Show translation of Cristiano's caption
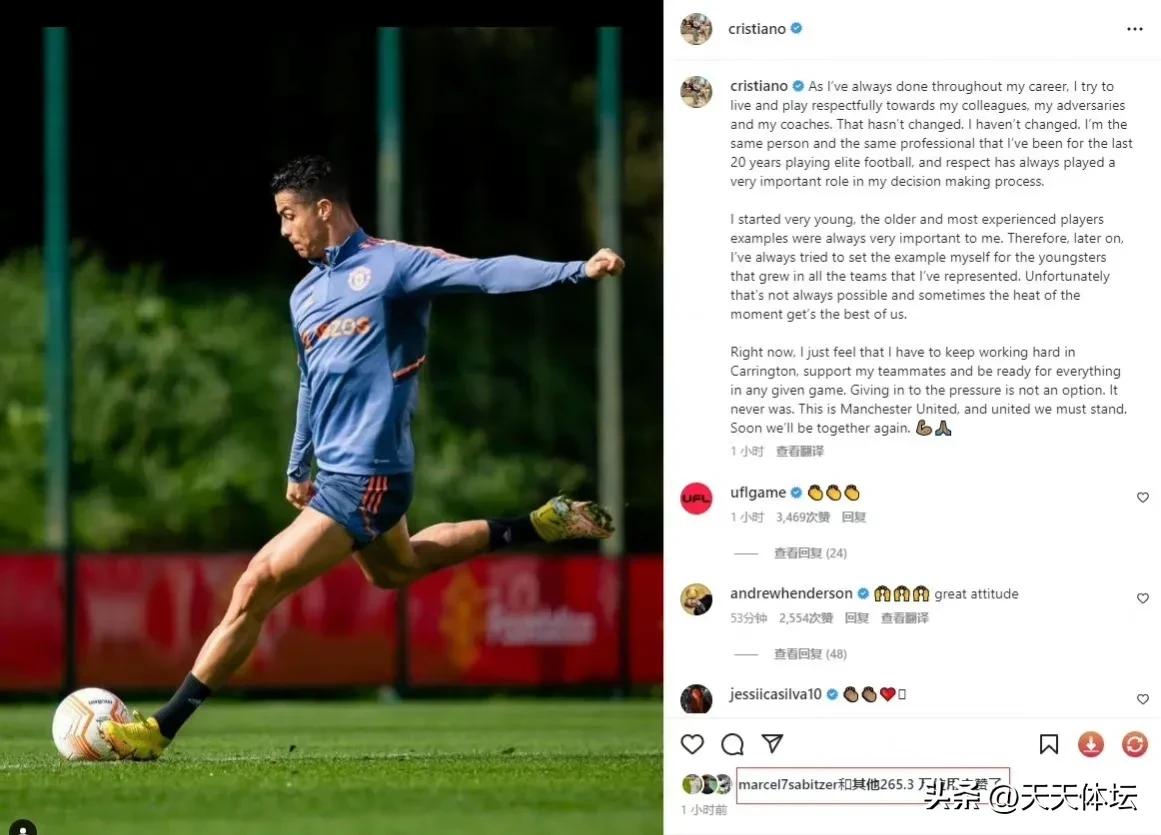1161x835 pixels. pos(800,451)
